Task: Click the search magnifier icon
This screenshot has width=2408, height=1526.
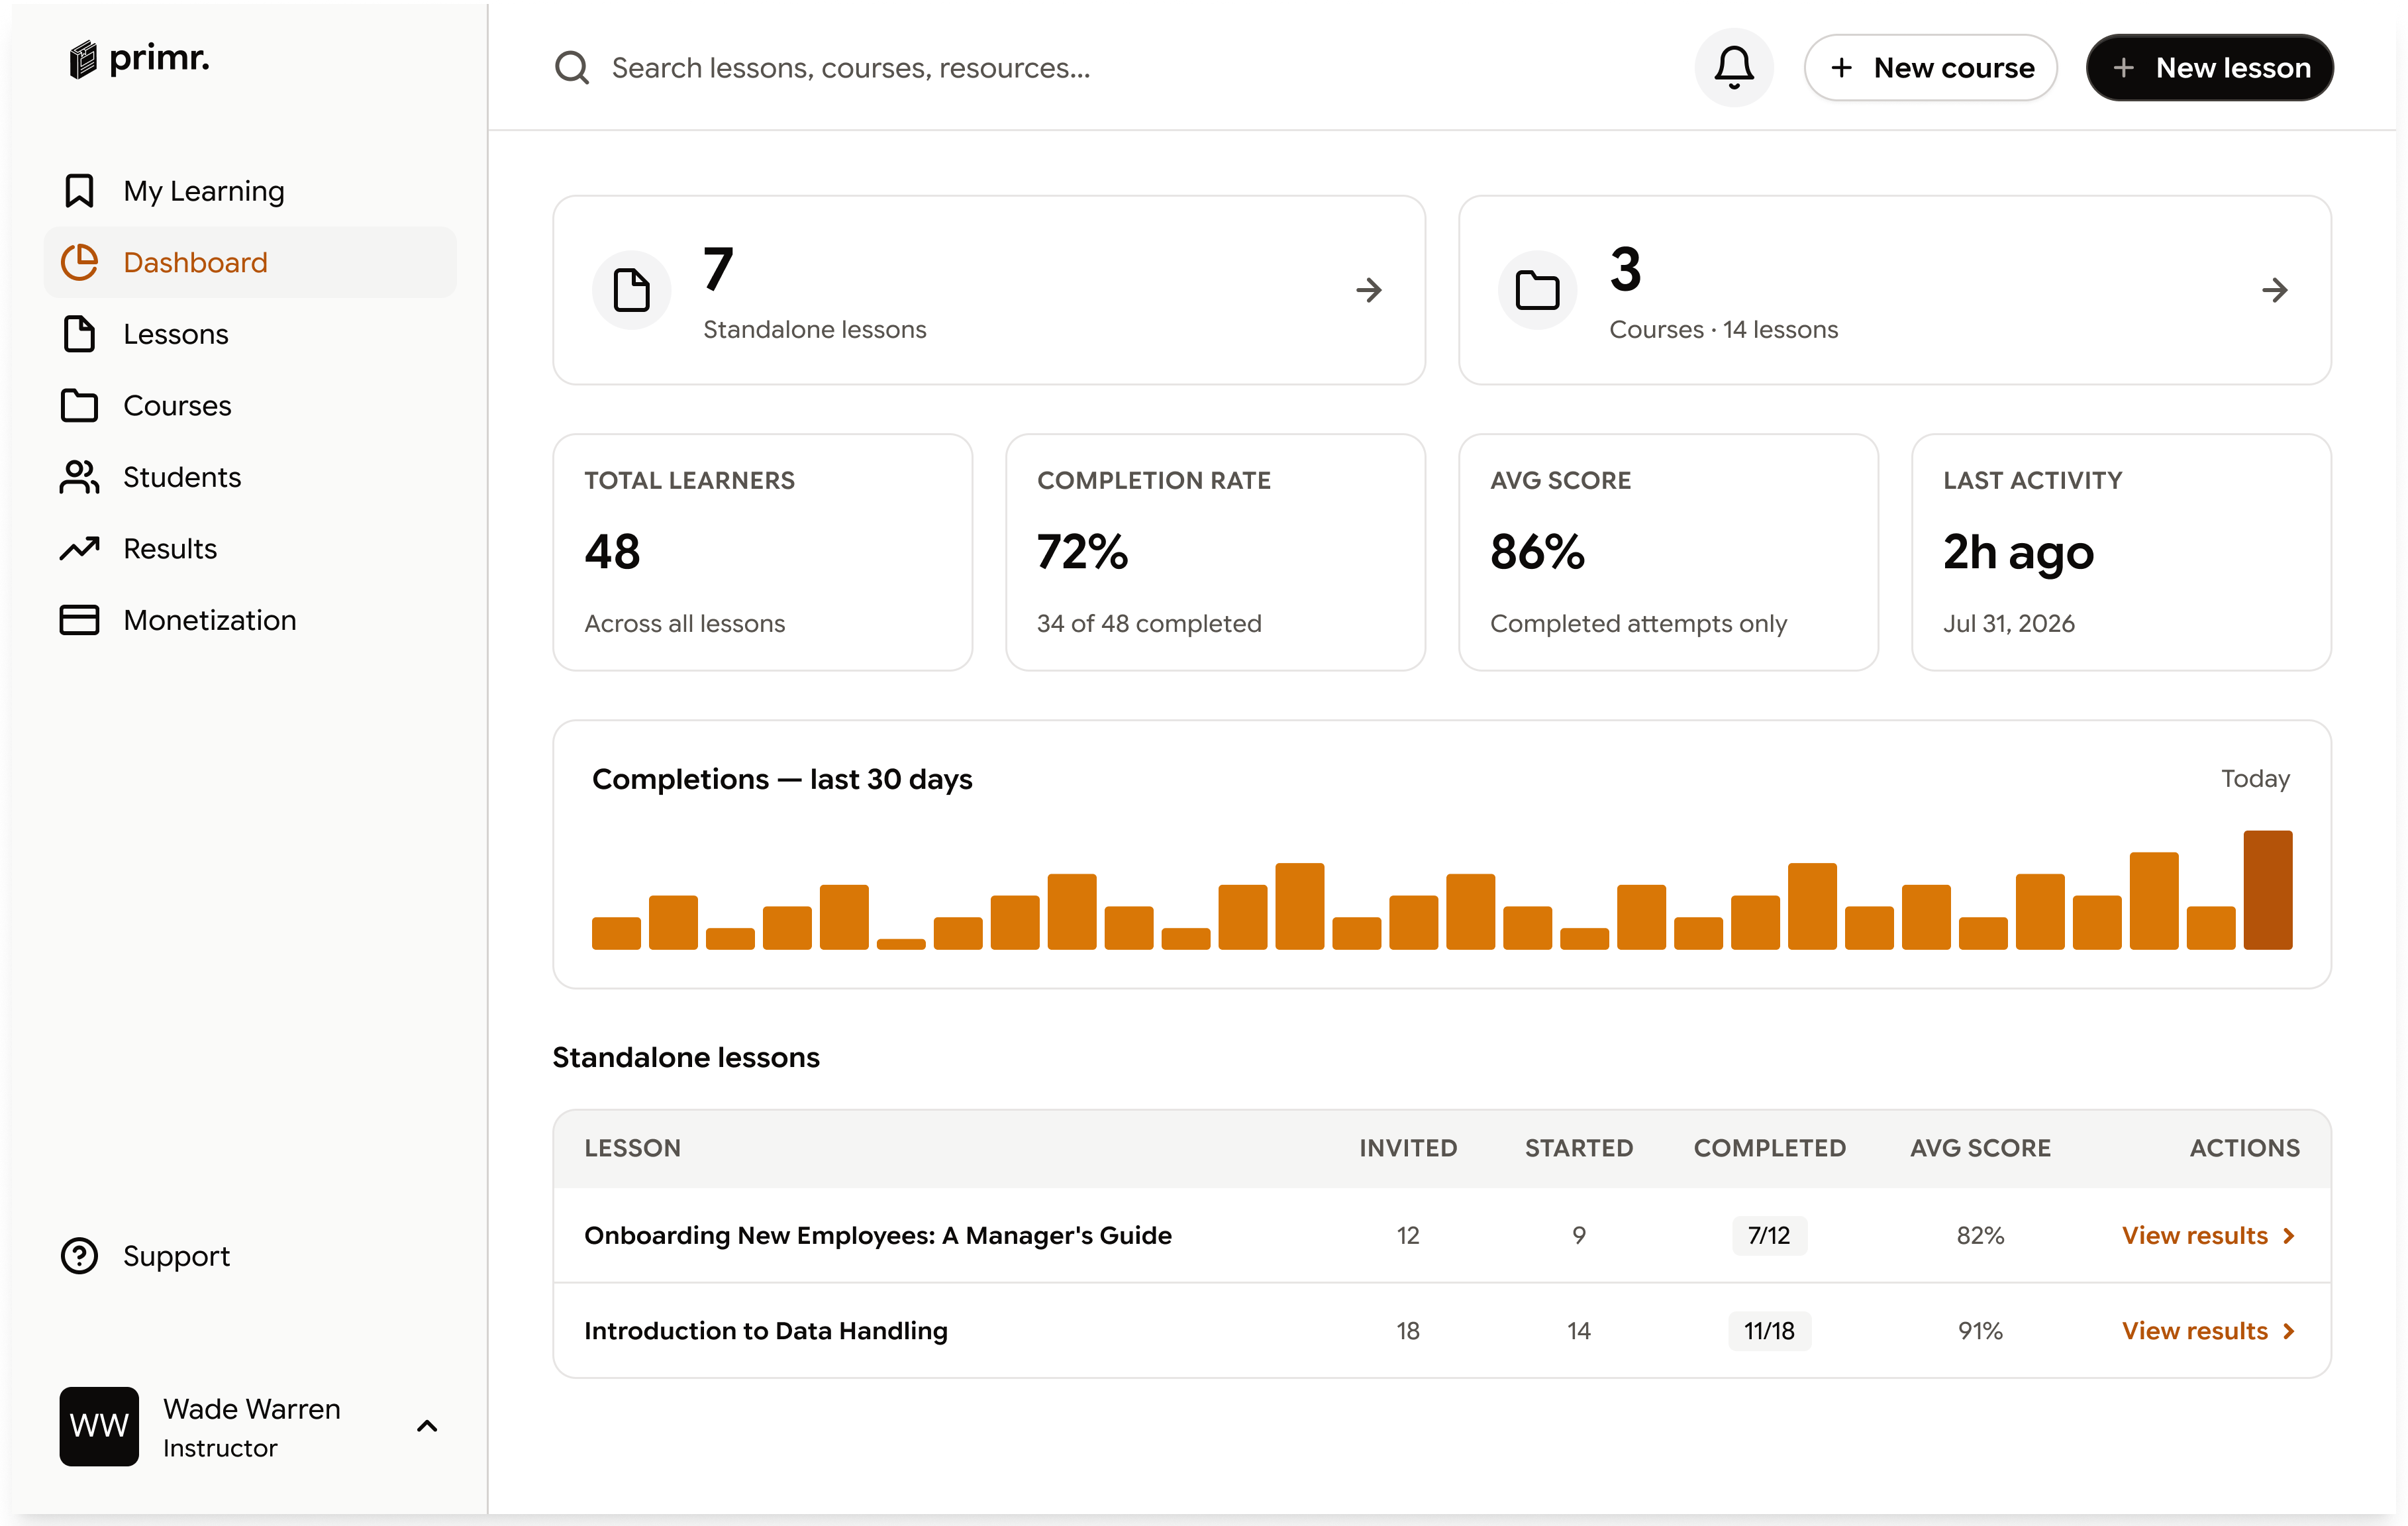Action: [572, 68]
